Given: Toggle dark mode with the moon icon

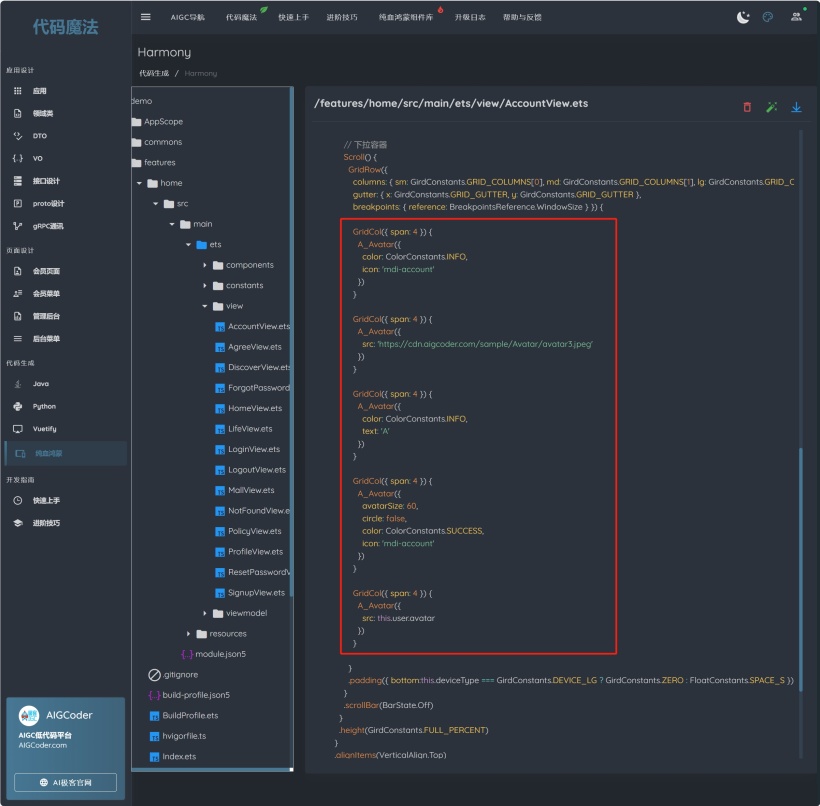Looking at the screenshot, I should pos(743,17).
